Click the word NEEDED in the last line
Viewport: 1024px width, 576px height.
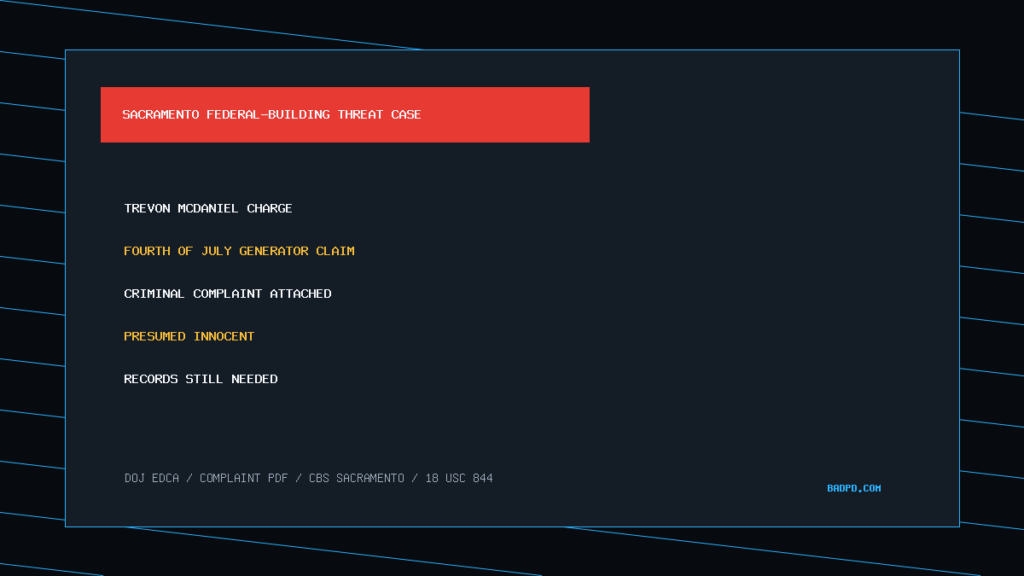[x=254, y=379]
